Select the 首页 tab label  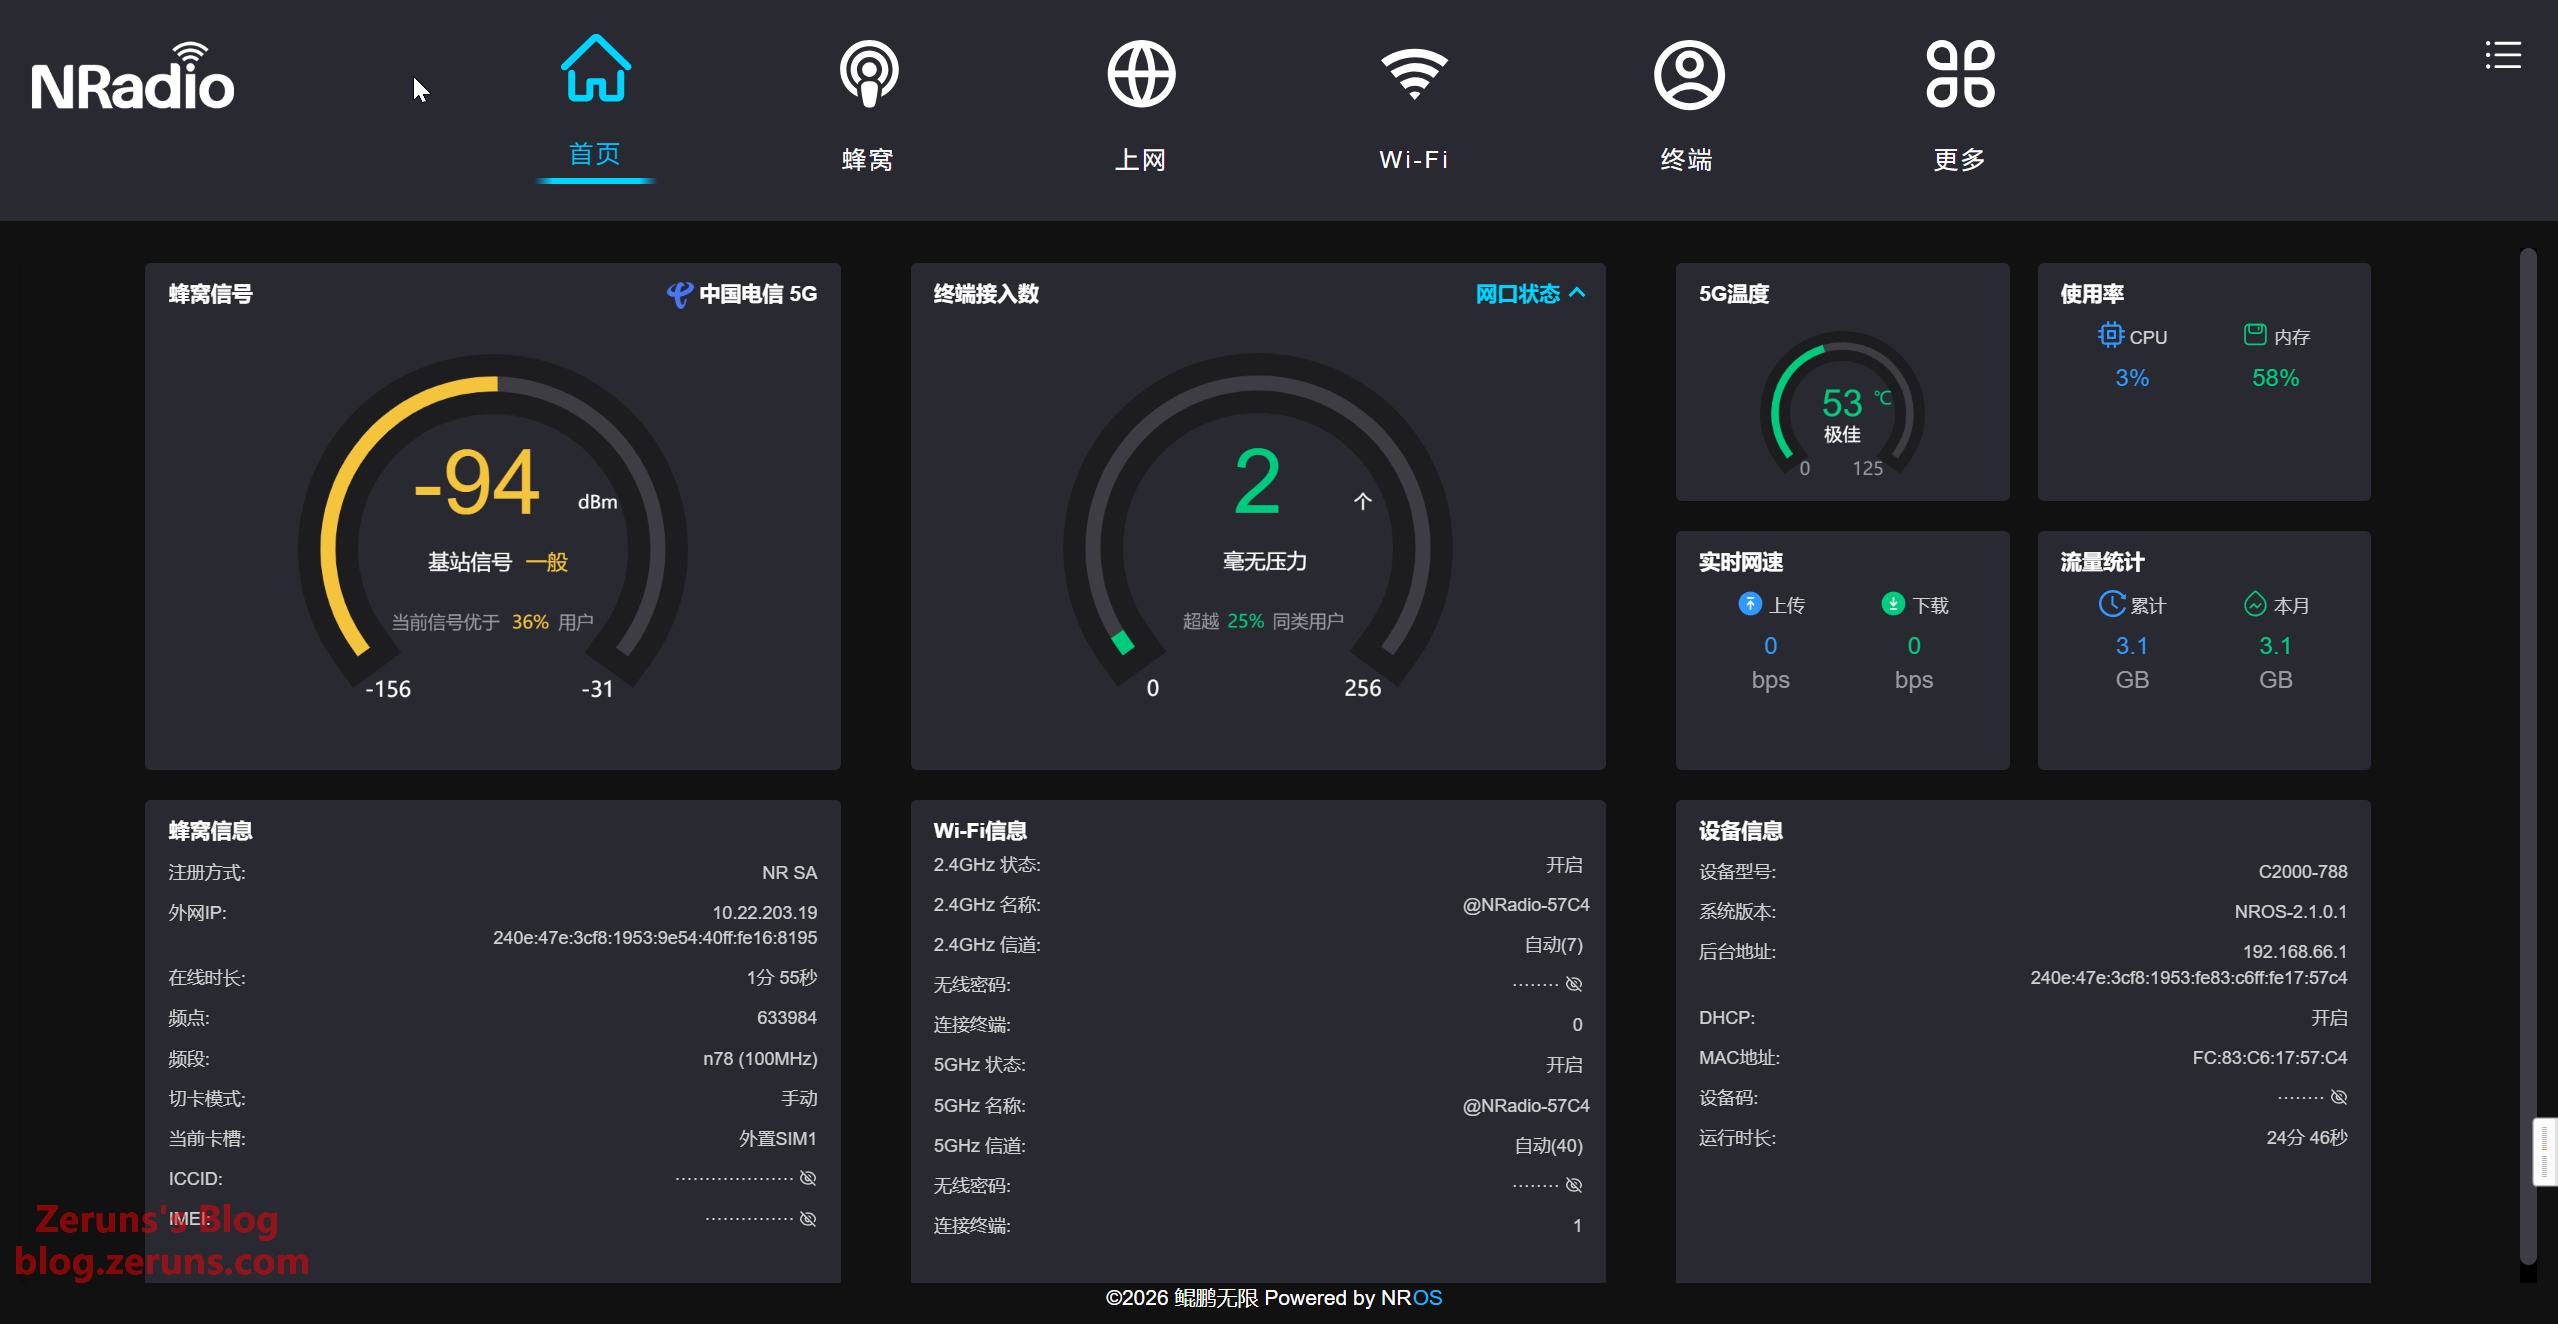click(x=595, y=154)
